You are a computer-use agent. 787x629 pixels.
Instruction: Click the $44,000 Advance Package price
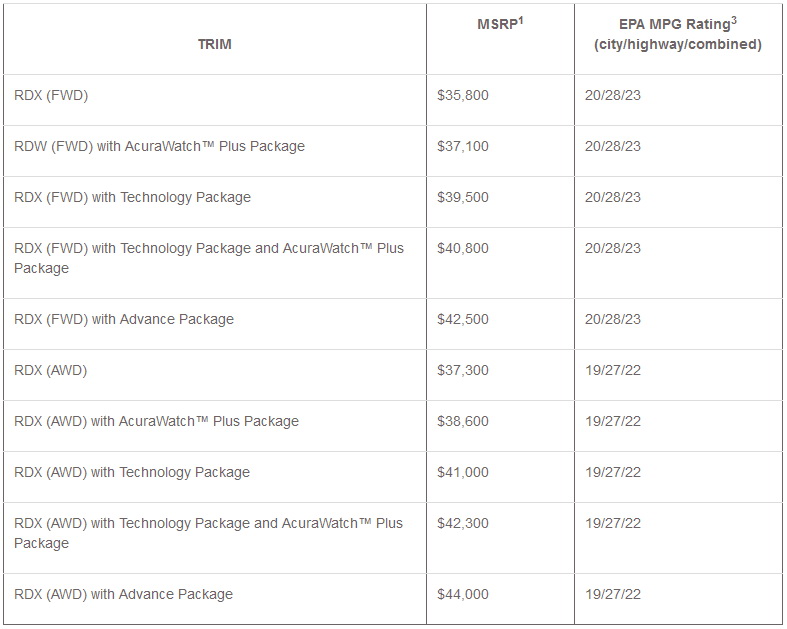tap(463, 594)
